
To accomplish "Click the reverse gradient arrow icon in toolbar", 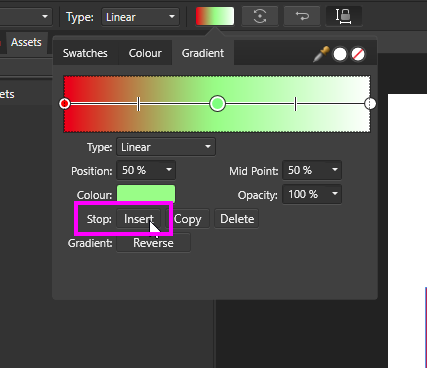I will (302, 16).
